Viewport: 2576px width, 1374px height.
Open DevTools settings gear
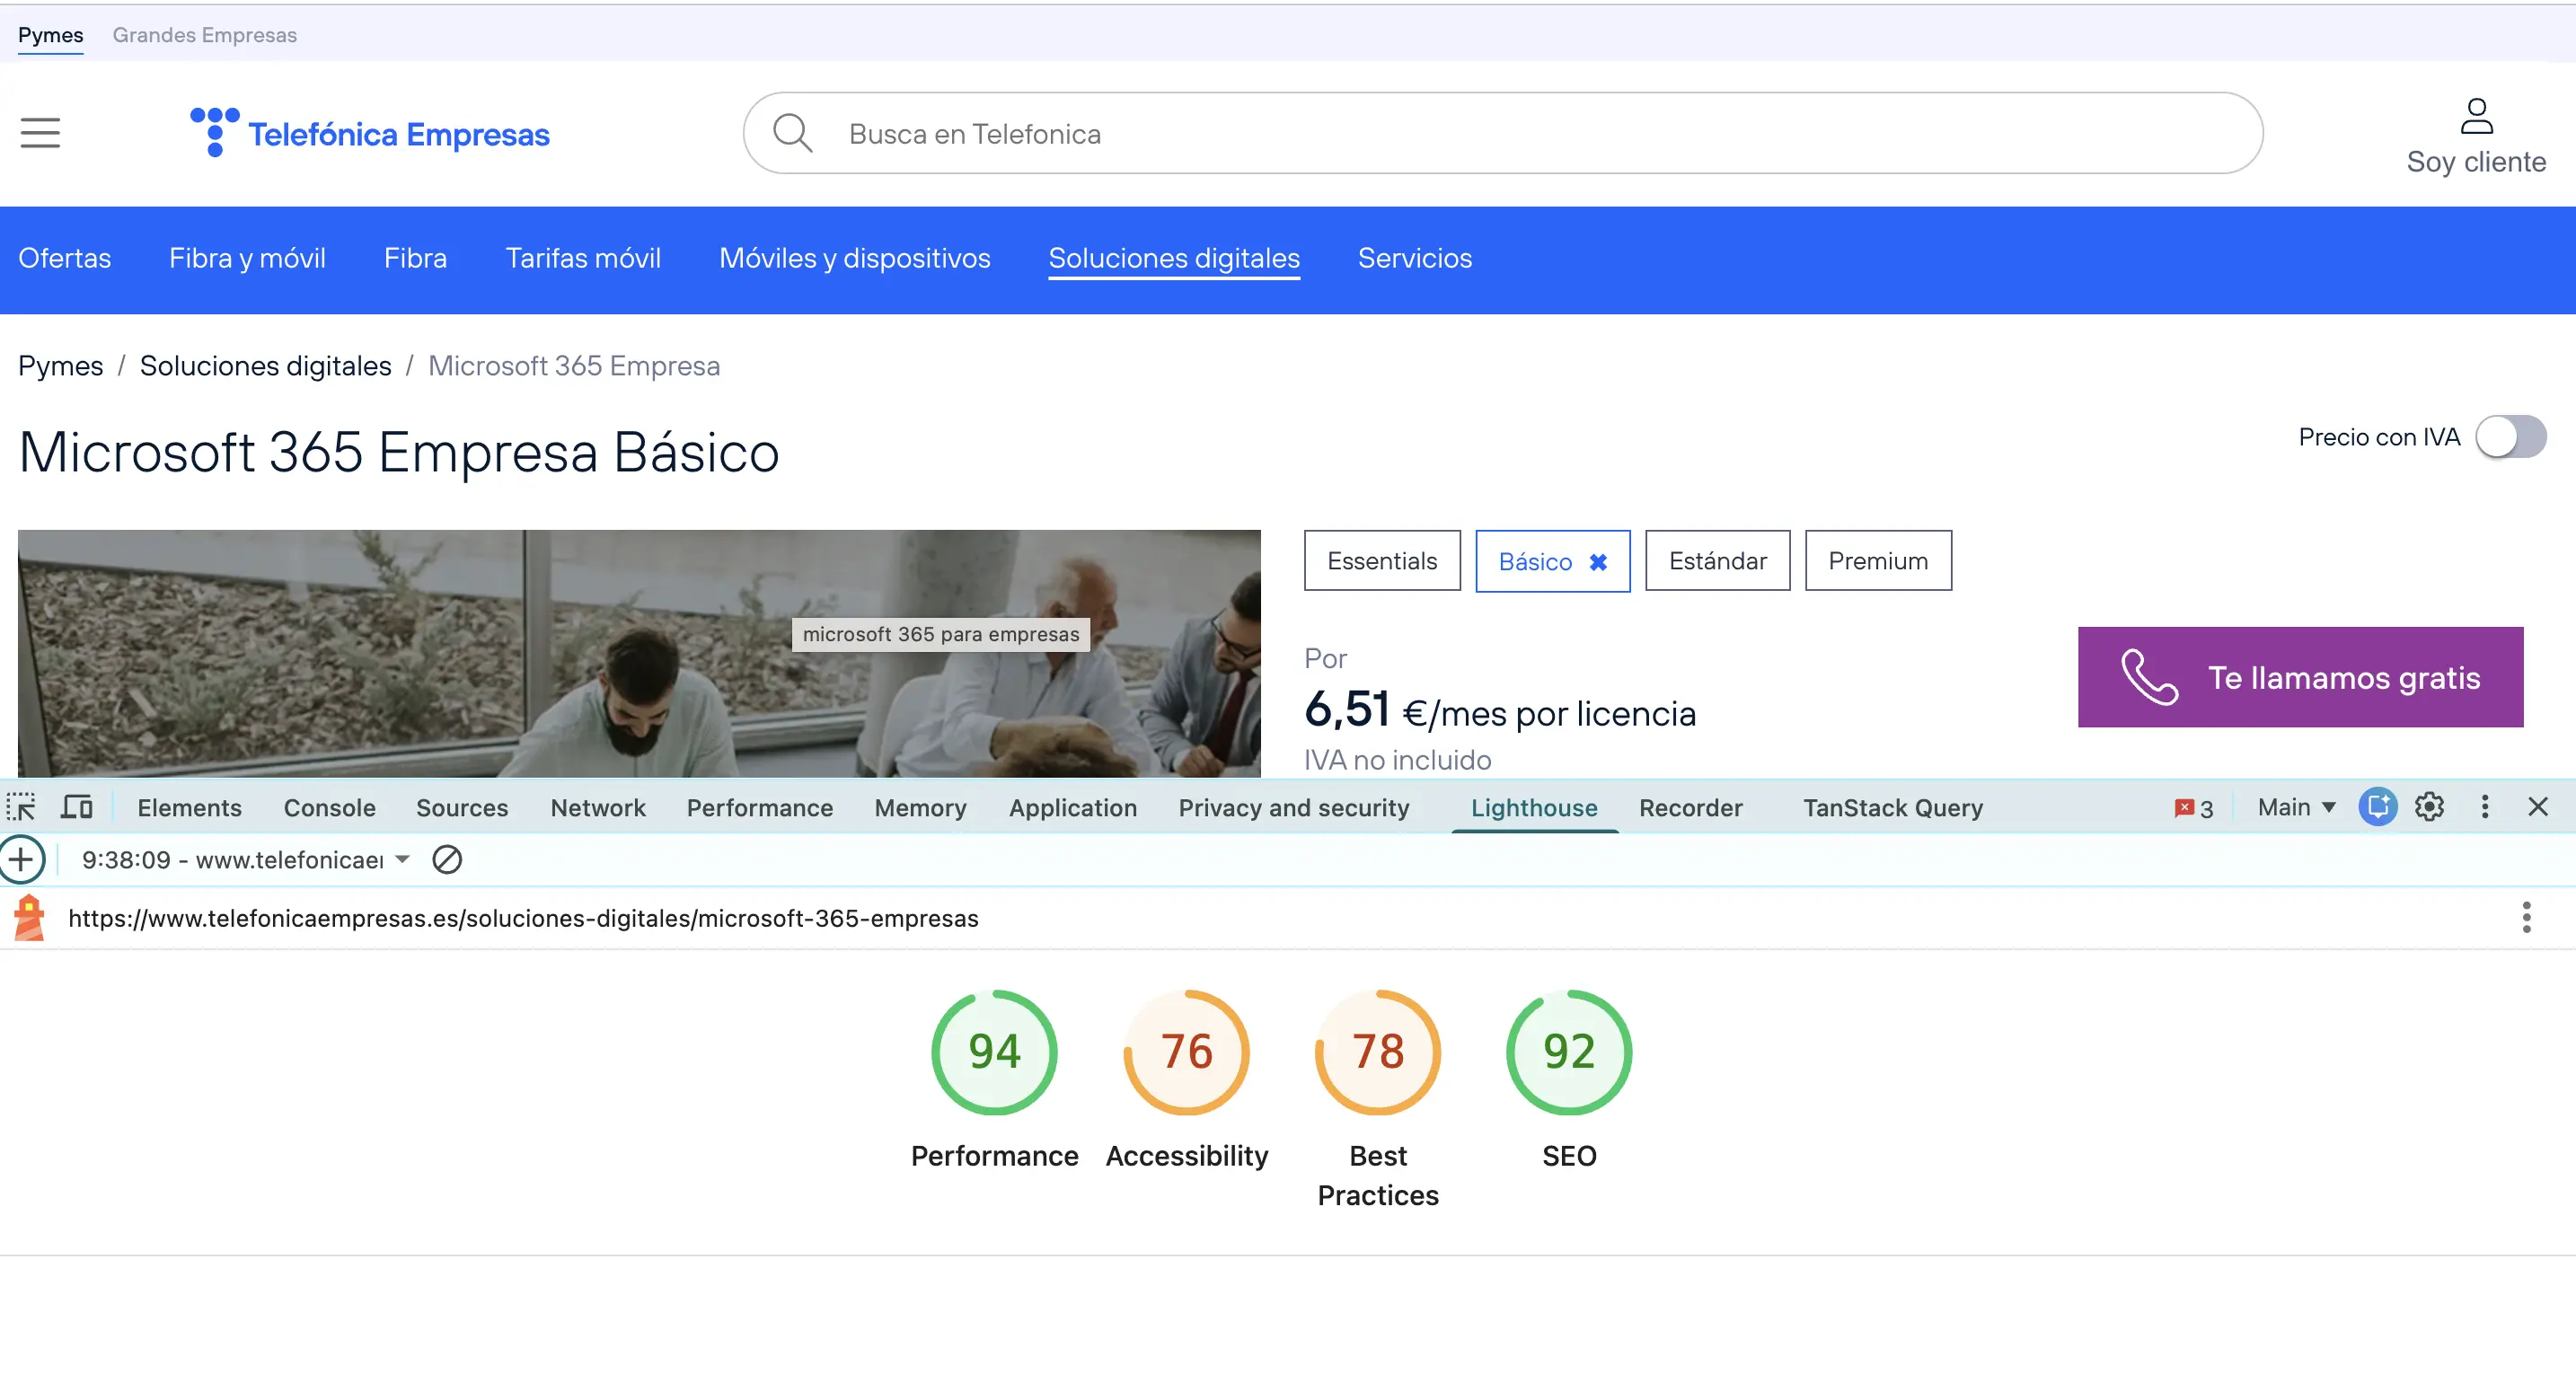[2430, 807]
